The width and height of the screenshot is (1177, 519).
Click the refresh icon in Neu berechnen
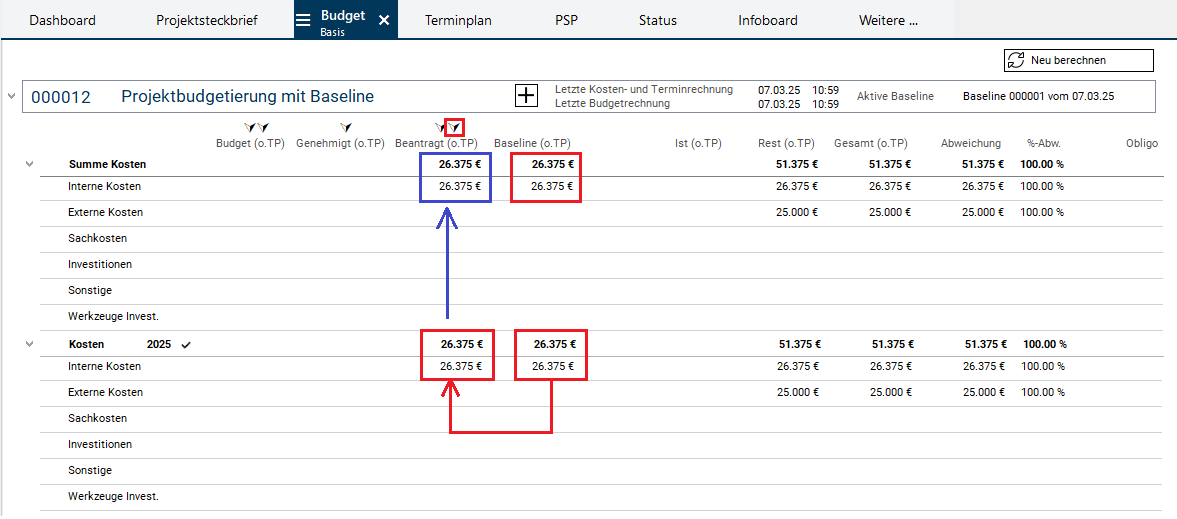(x=1016, y=60)
